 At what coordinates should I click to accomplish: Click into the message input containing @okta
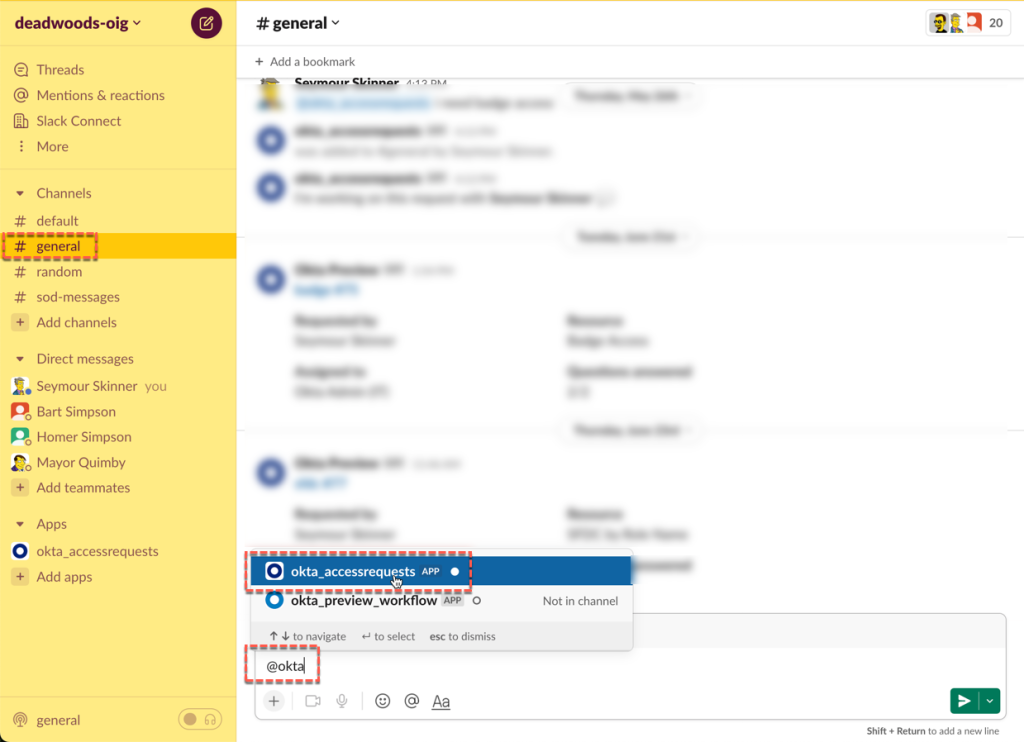pyautogui.click(x=630, y=666)
